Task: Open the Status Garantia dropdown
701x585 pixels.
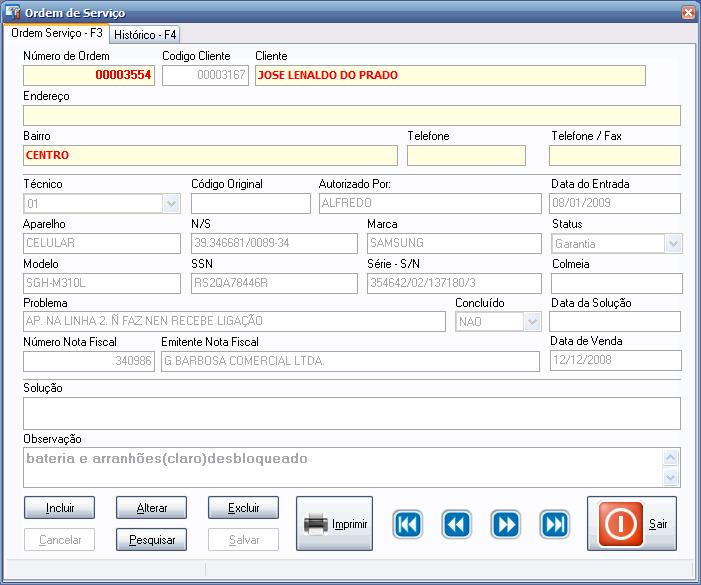Action: tap(673, 243)
